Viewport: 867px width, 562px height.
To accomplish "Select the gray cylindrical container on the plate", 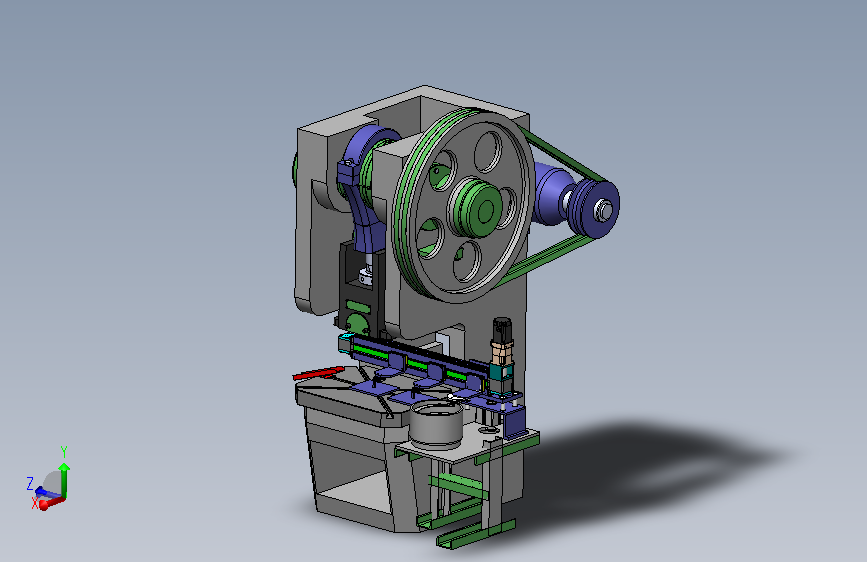I will tap(436, 425).
